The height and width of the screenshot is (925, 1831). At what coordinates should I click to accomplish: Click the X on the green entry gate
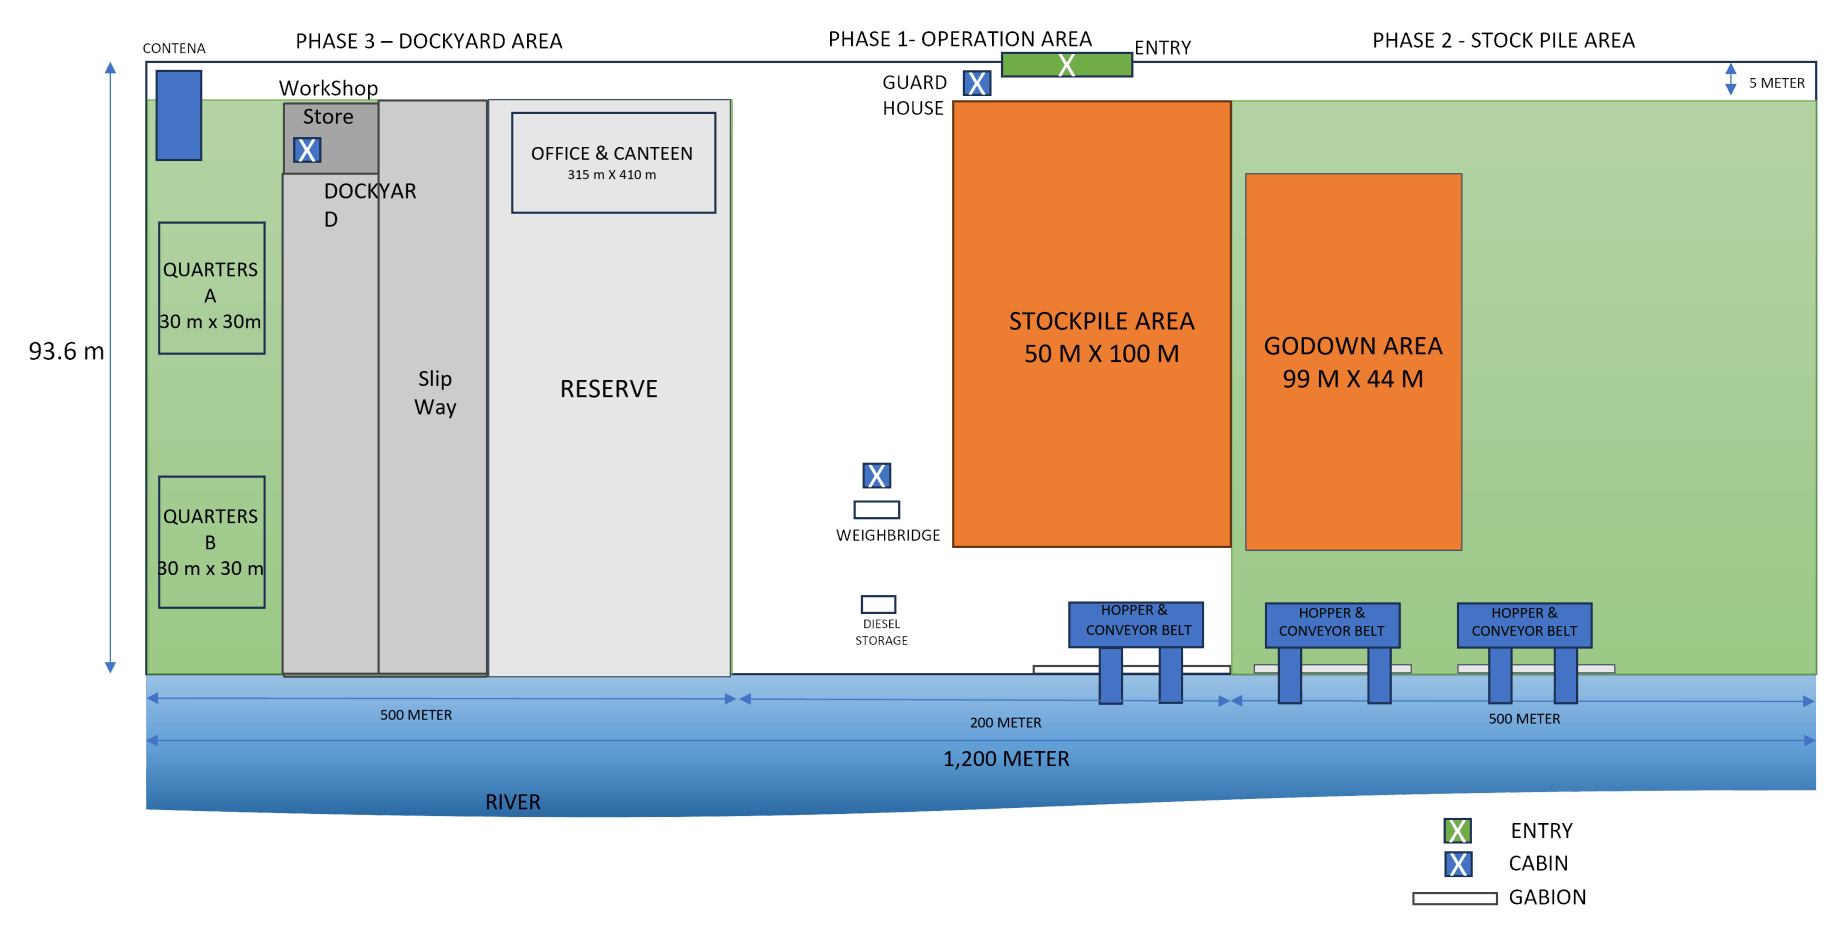(x=1066, y=65)
